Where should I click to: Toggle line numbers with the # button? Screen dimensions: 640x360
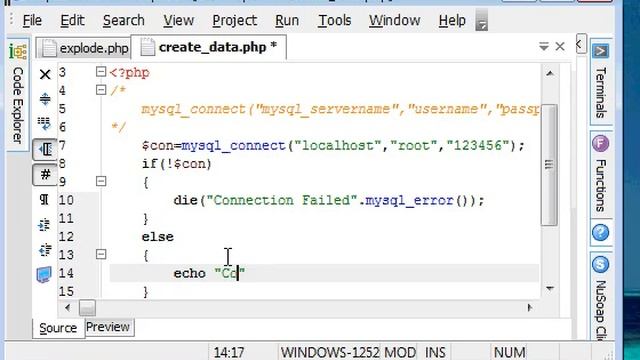point(45,175)
